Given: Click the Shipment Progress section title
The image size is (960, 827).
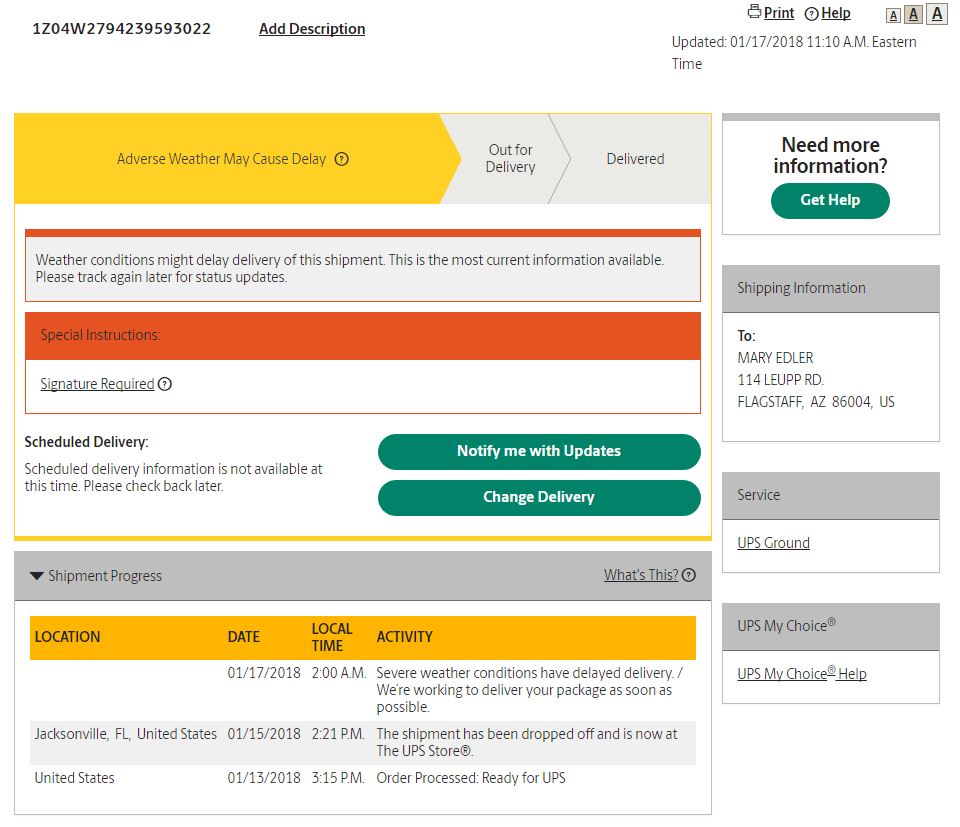Looking at the screenshot, I should click(x=105, y=576).
